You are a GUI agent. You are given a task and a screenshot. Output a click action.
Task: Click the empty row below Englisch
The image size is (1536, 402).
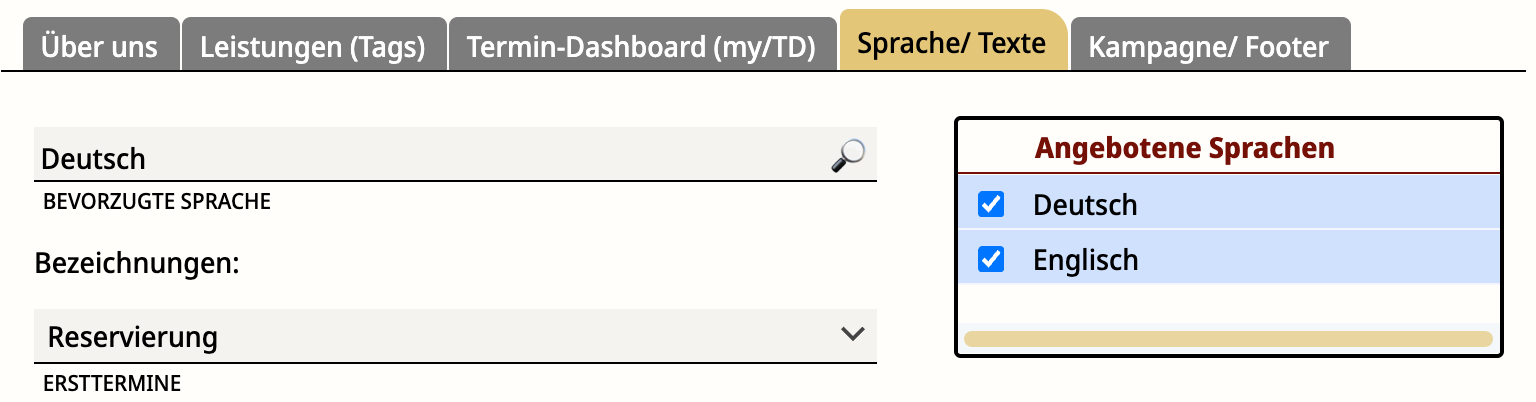coord(1229,305)
